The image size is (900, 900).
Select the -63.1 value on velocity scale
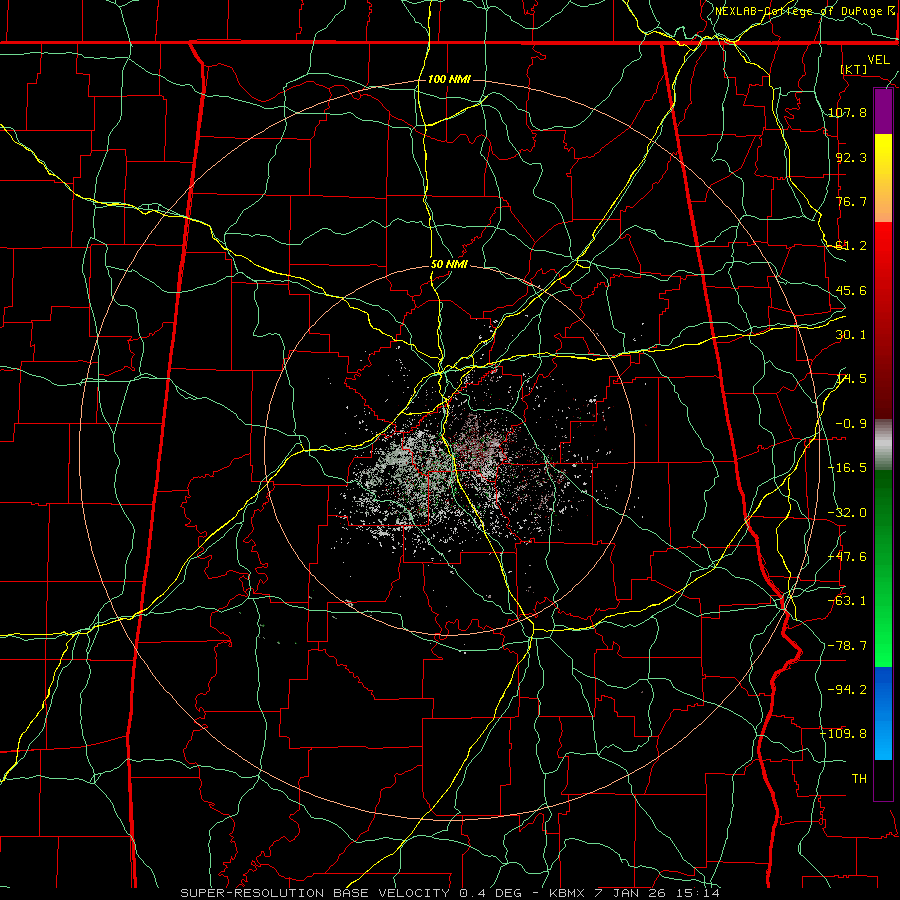[x=847, y=601]
